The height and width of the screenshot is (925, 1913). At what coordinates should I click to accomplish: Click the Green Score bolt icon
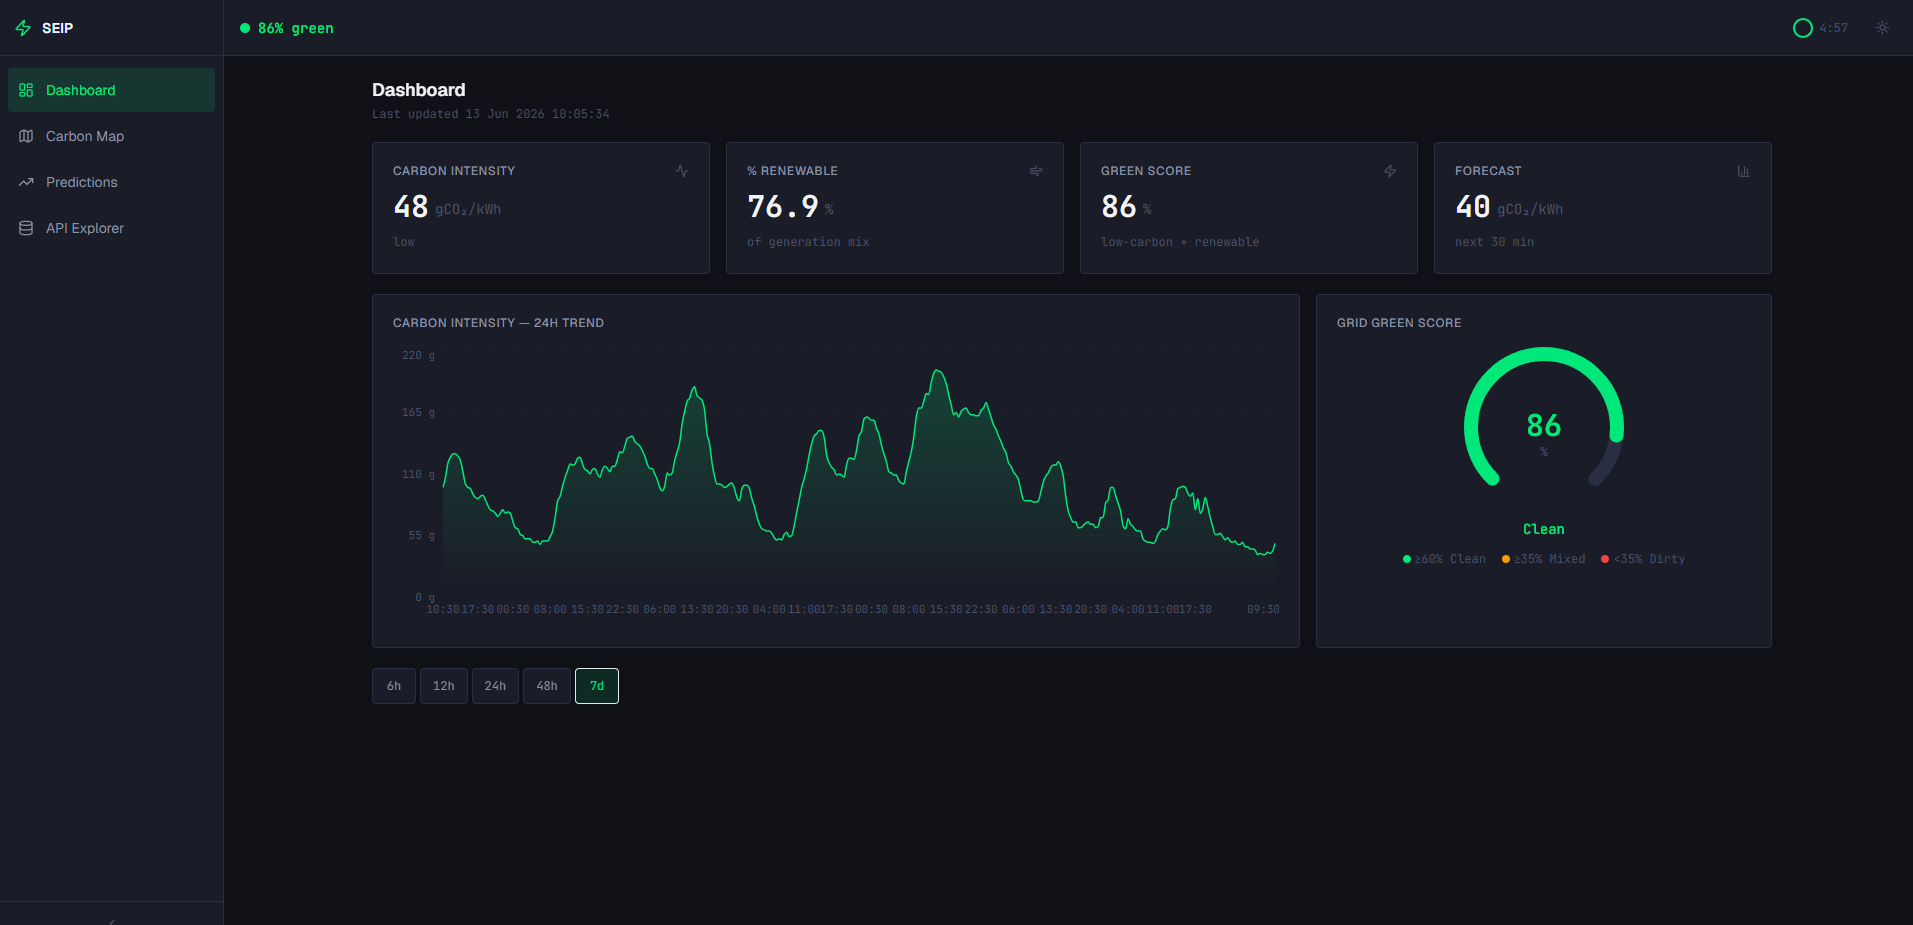(x=1390, y=171)
